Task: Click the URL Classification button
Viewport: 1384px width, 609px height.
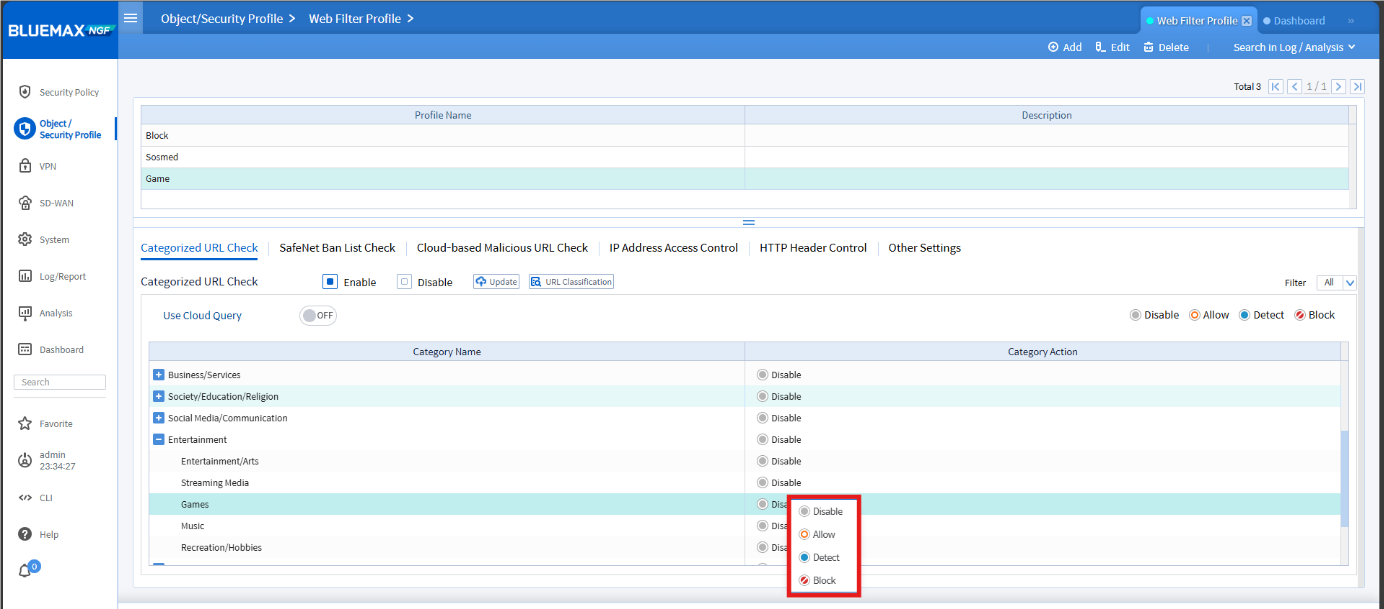Action: point(571,282)
